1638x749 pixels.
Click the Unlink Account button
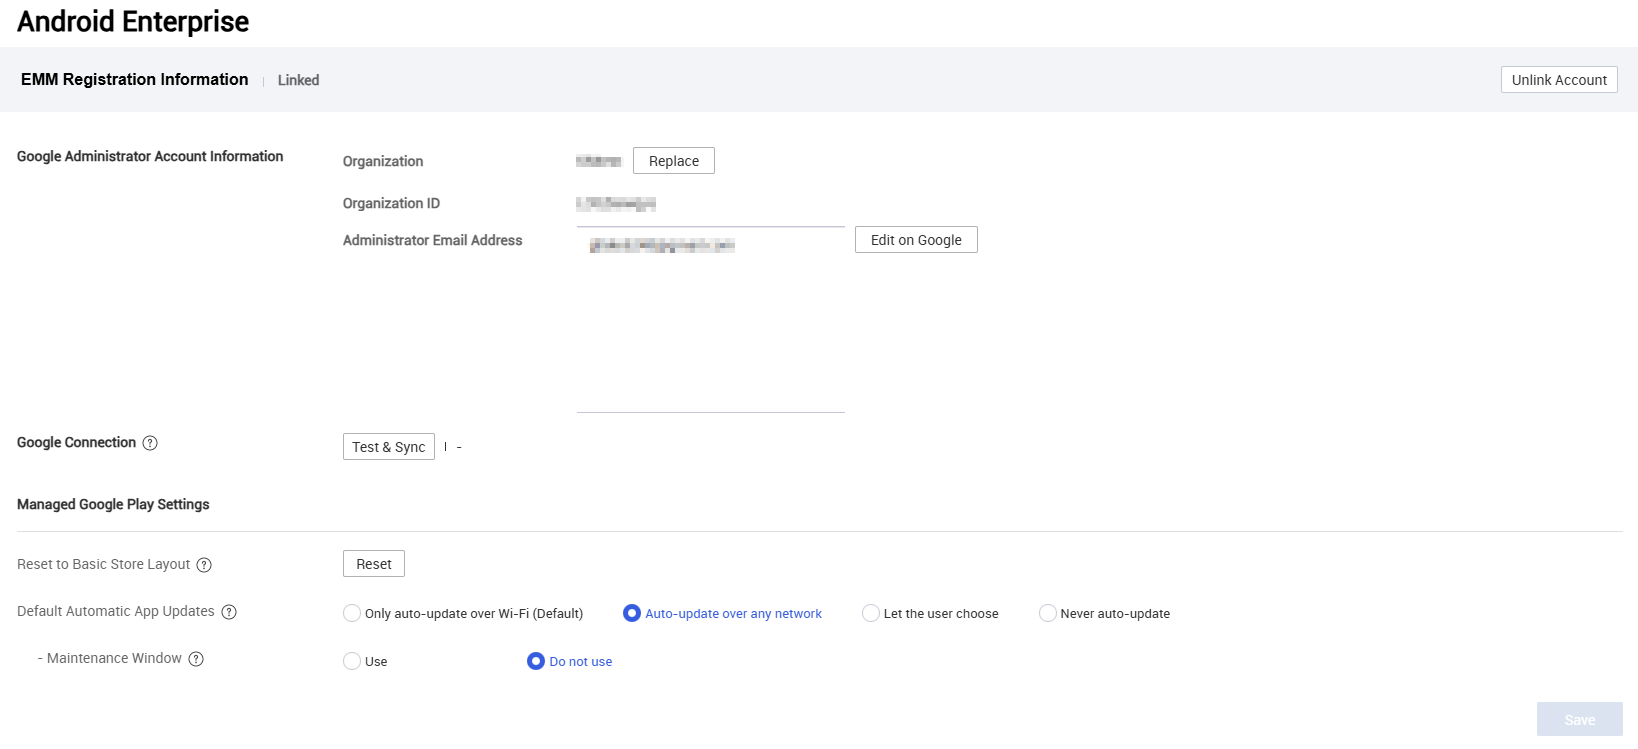point(1558,80)
